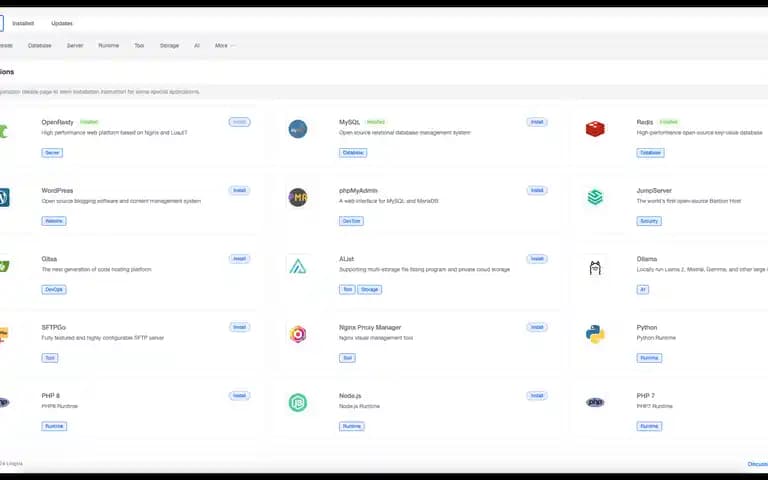Viewport: 768px width, 480px height.
Task: Click the green Installed badge beside OpenResty
Action: tap(89, 122)
